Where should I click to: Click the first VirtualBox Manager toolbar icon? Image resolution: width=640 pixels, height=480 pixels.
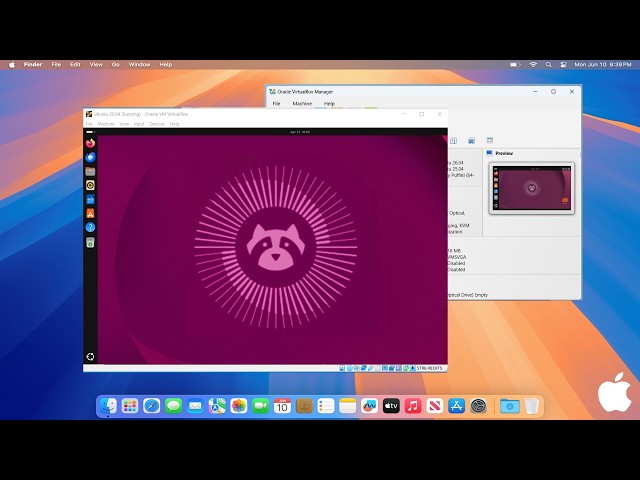pos(453,141)
